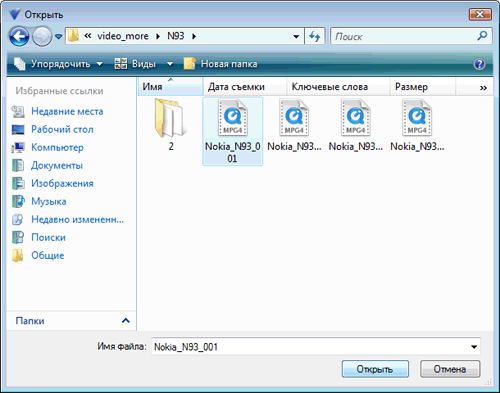
Task: Open Общие from favorite links
Action: pyautogui.click(x=48, y=255)
